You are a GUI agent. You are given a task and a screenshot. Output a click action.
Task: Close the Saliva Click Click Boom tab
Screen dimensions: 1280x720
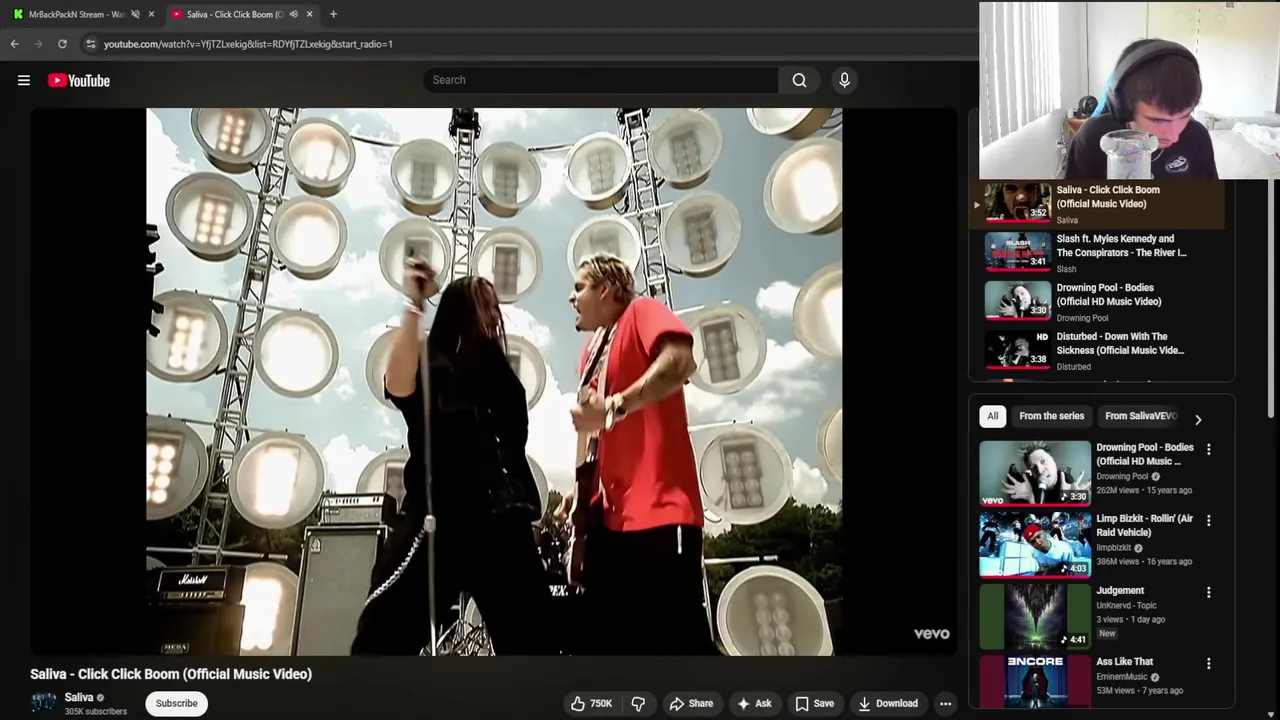tap(309, 14)
